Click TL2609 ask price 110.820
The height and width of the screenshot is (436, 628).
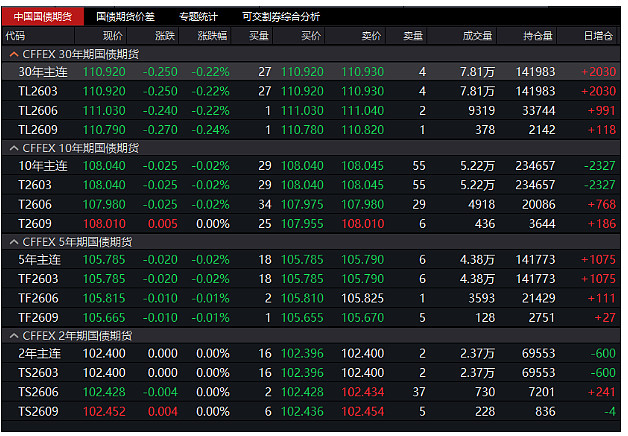pyautogui.click(x=362, y=130)
